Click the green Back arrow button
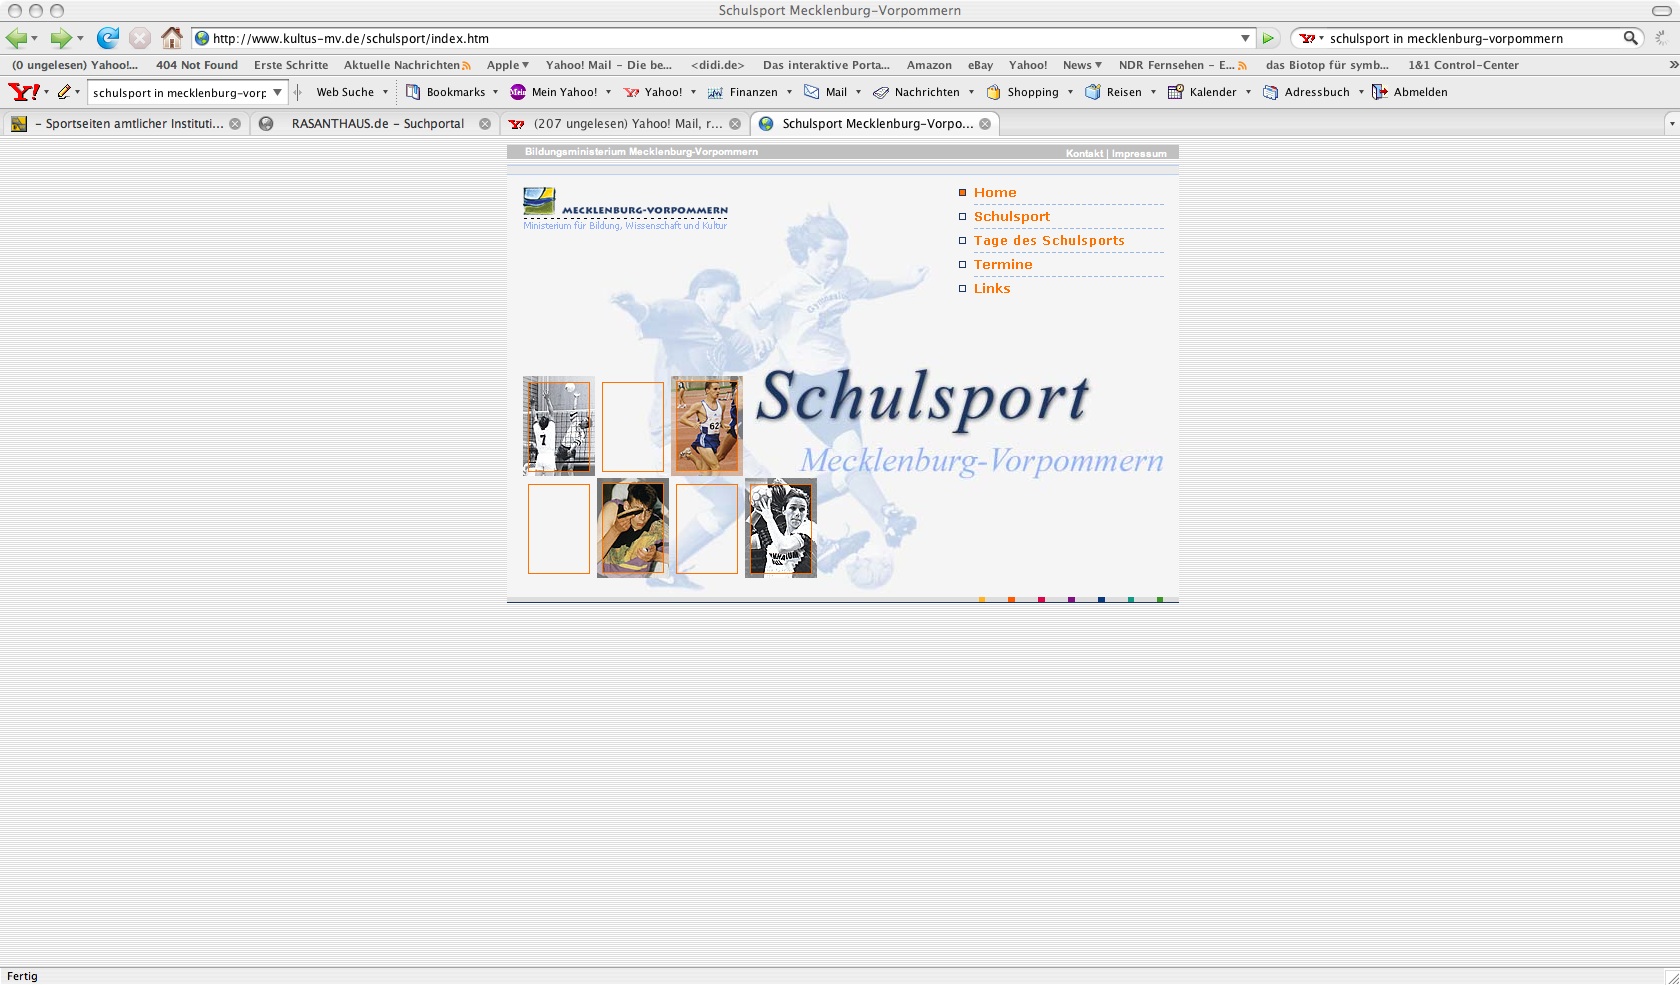The image size is (1680, 985). coord(16,38)
